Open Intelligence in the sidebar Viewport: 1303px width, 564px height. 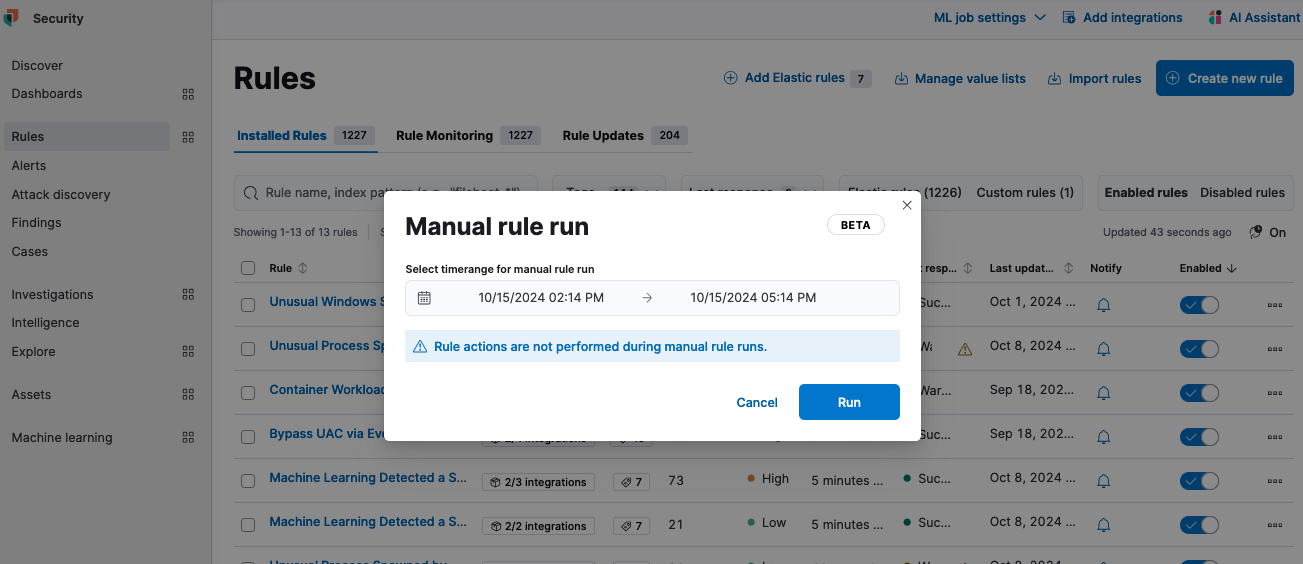click(45, 323)
